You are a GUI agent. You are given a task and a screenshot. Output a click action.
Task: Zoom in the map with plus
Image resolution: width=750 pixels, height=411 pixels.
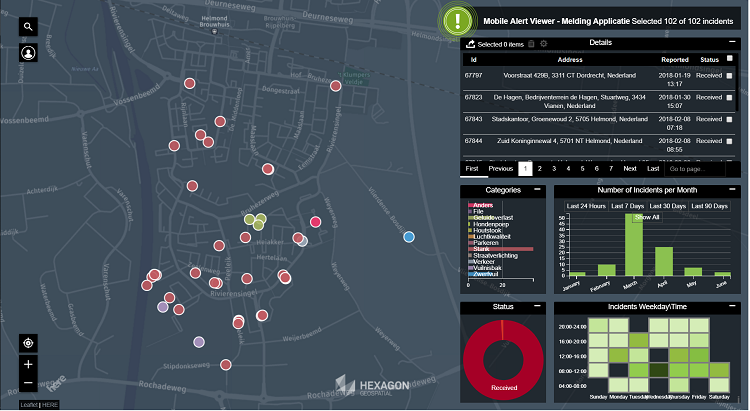(28, 364)
